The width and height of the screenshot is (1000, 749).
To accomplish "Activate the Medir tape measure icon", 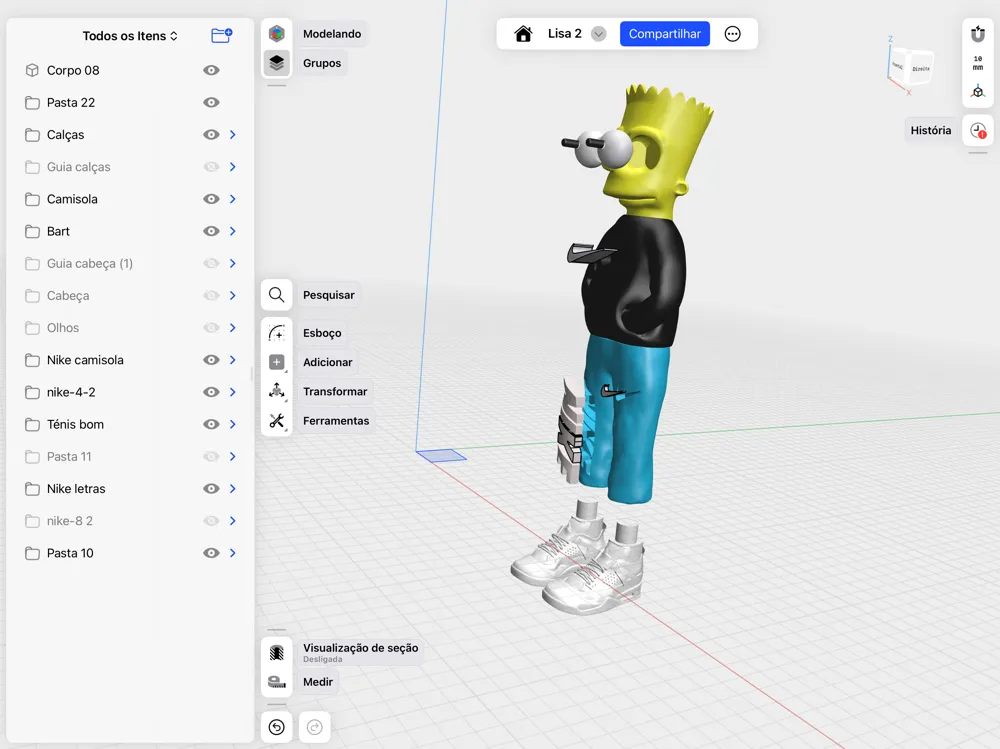I will 276,681.
